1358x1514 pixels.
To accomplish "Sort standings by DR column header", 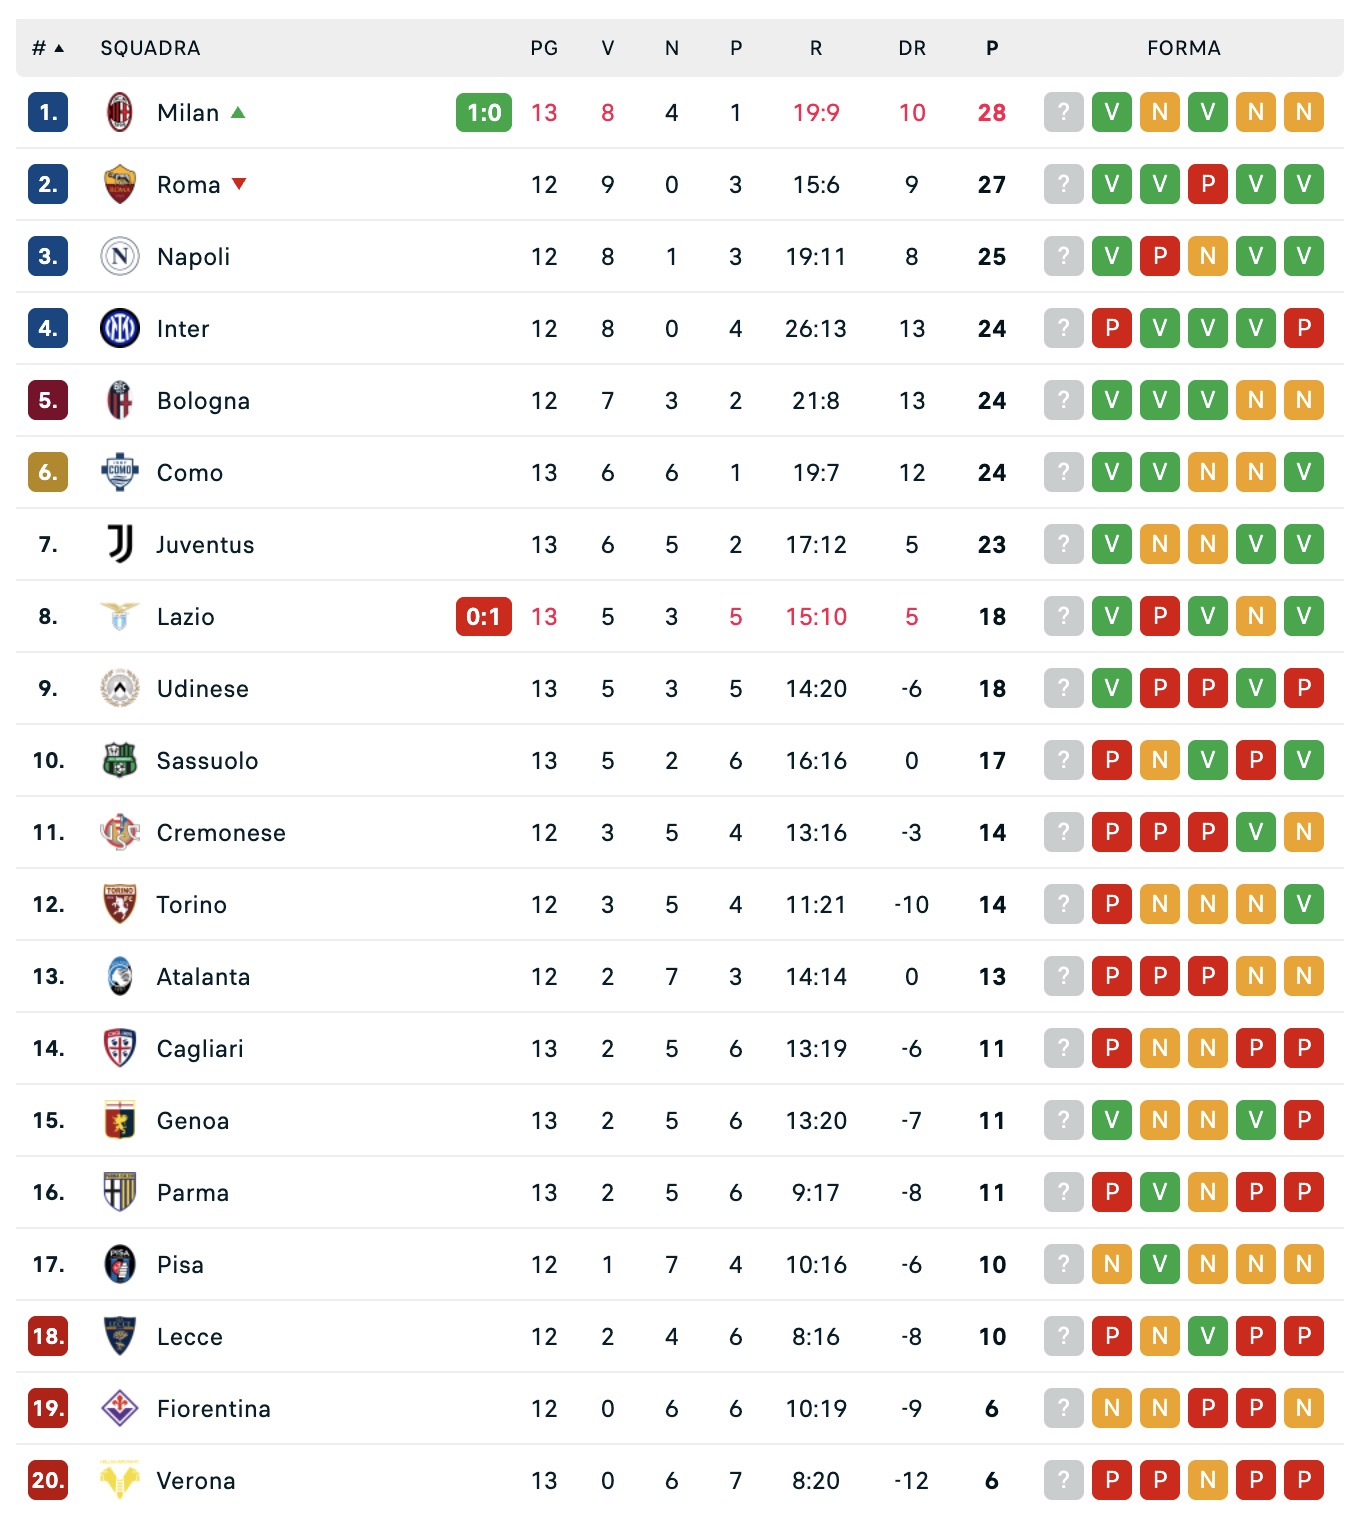I will 912,48.
